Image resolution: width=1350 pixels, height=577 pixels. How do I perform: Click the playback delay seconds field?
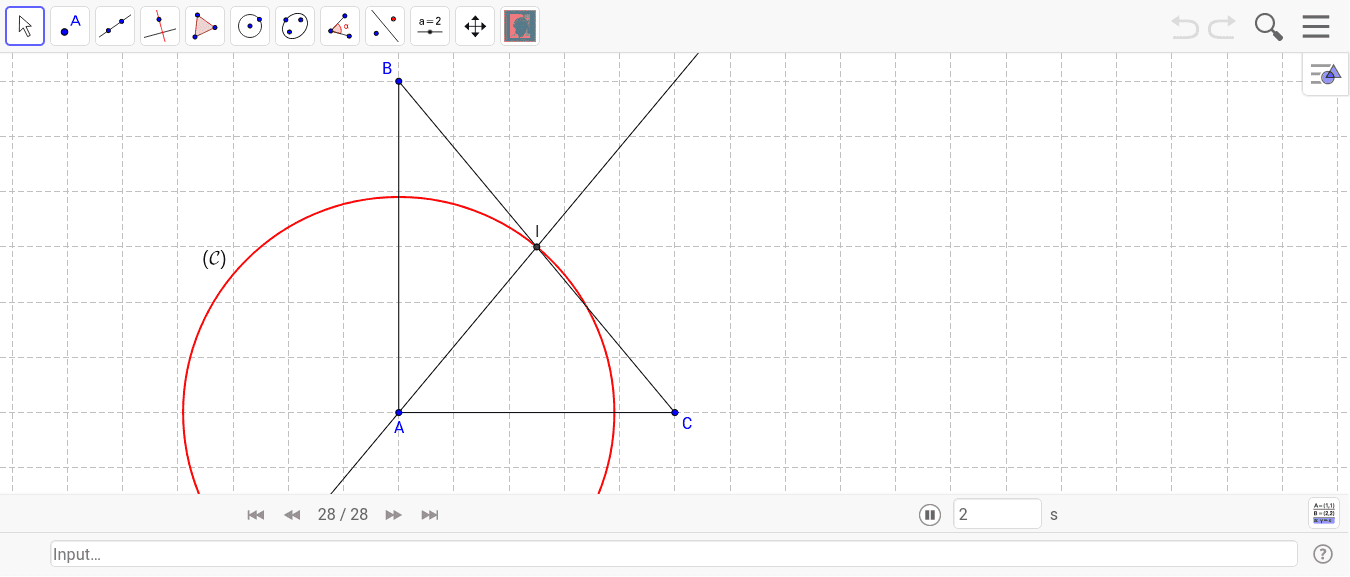[x=997, y=514]
